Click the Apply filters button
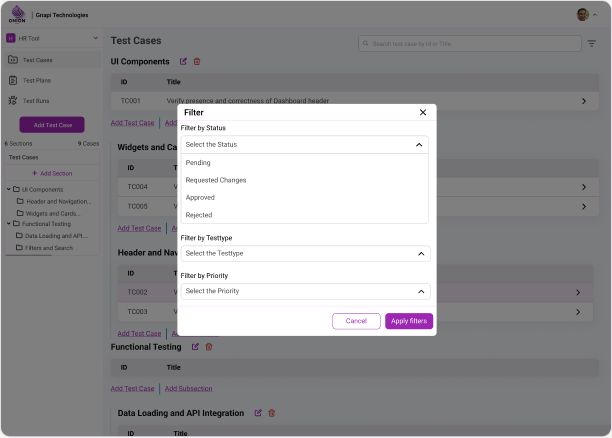The width and height of the screenshot is (612, 438). point(409,321)
